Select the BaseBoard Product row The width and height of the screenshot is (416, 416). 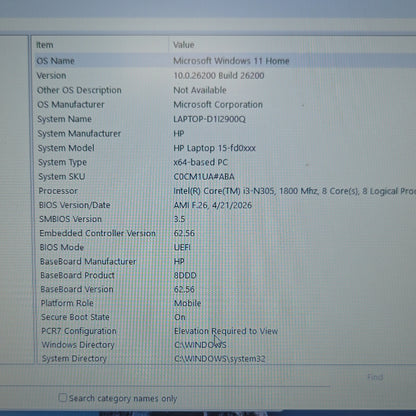225,275
